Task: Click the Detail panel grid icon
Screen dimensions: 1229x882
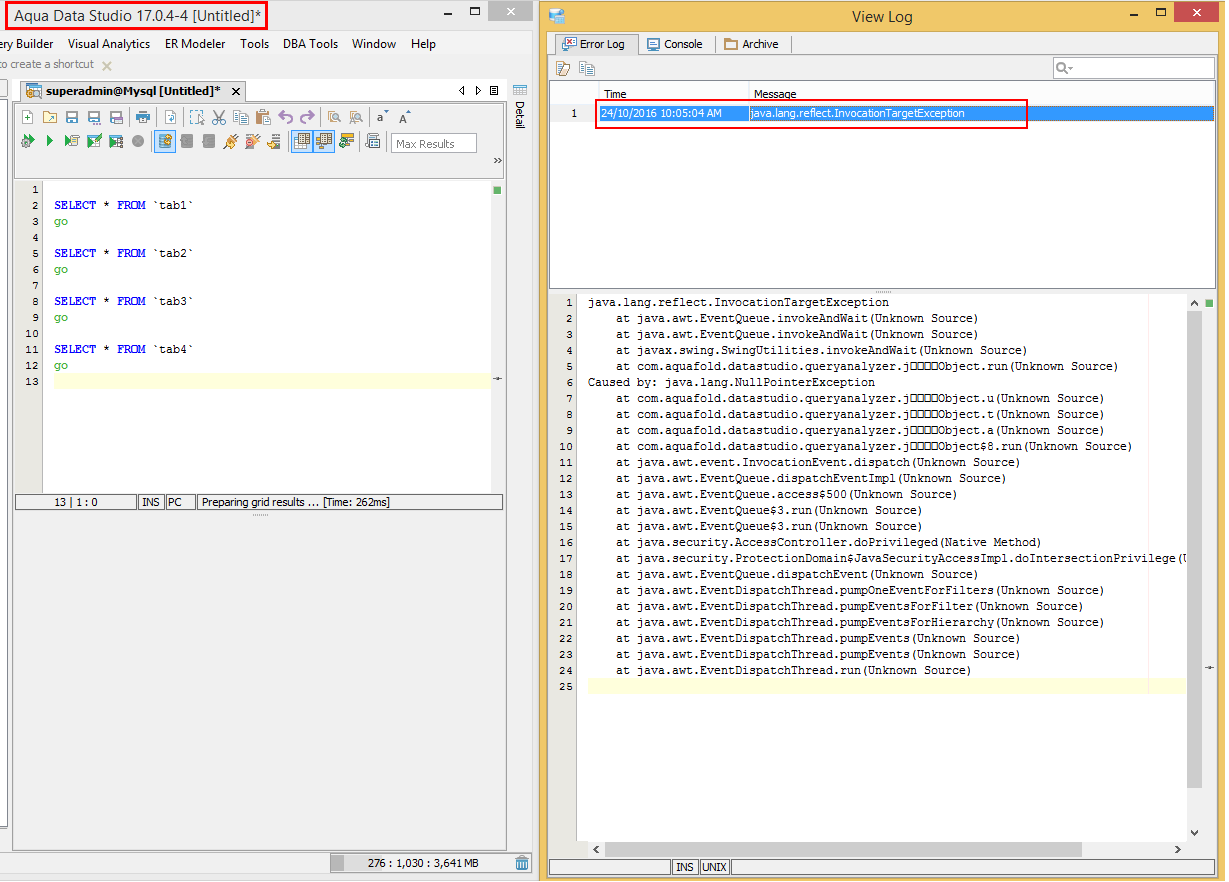Action: [x=519, y=90]
